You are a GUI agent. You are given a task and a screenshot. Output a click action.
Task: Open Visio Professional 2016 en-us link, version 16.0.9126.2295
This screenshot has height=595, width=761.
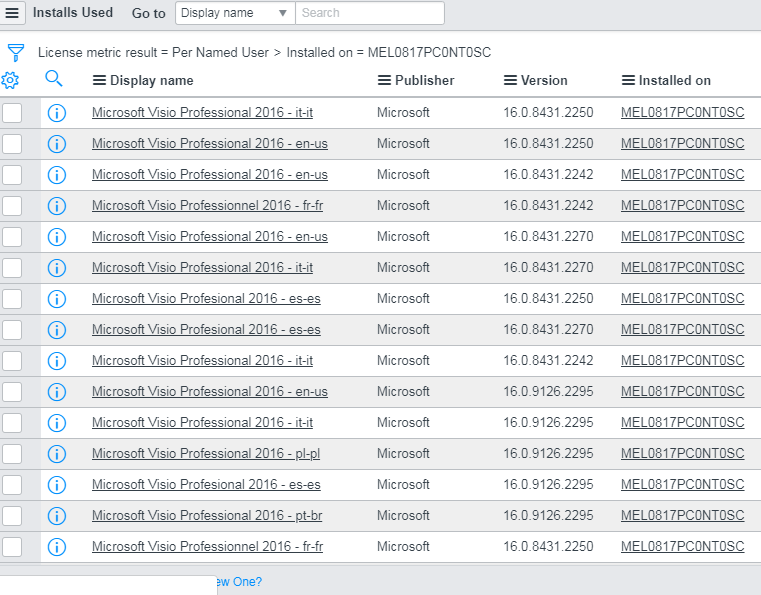210,392
